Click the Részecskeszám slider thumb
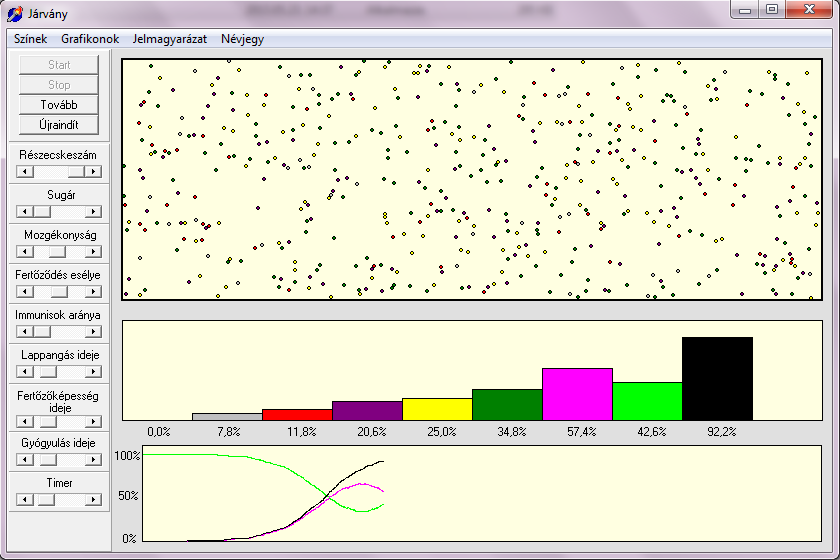Image resolution: width=840 pixels, height=560 pixels. click(76, 171)
